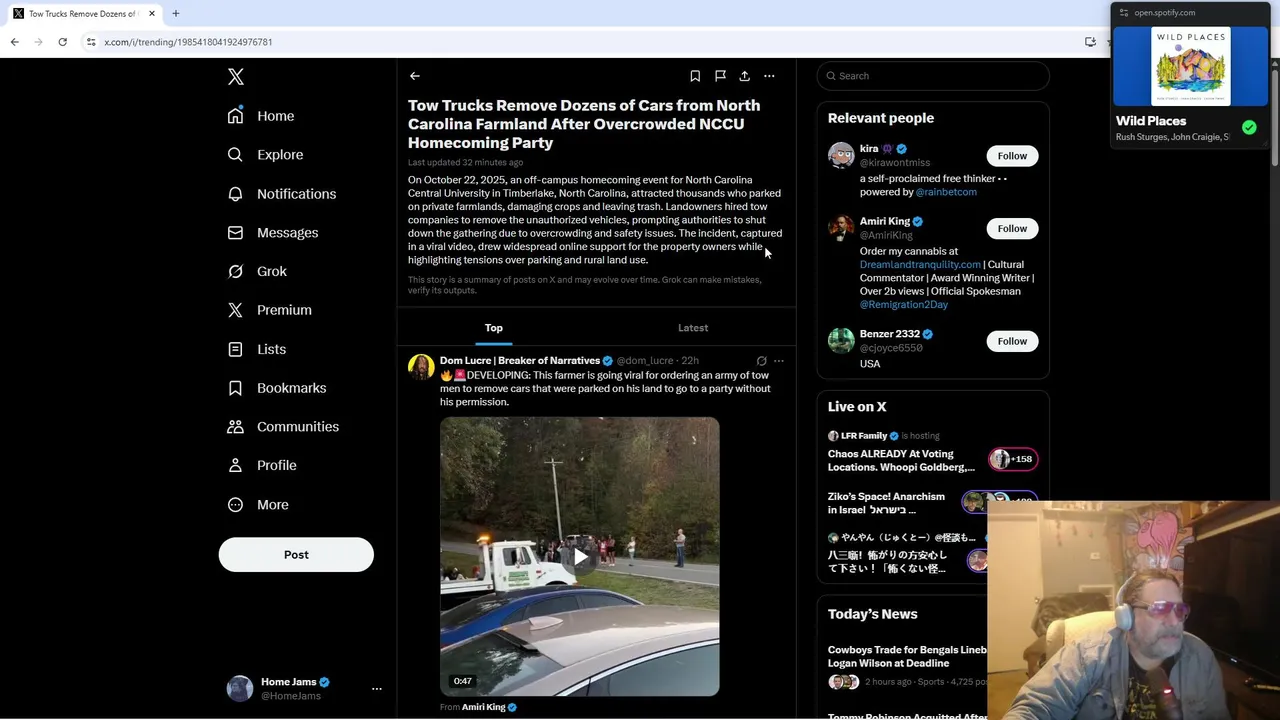Open story header more options menu
The width and height of the screenshot is (1280, 720).
tap(769, 76)
